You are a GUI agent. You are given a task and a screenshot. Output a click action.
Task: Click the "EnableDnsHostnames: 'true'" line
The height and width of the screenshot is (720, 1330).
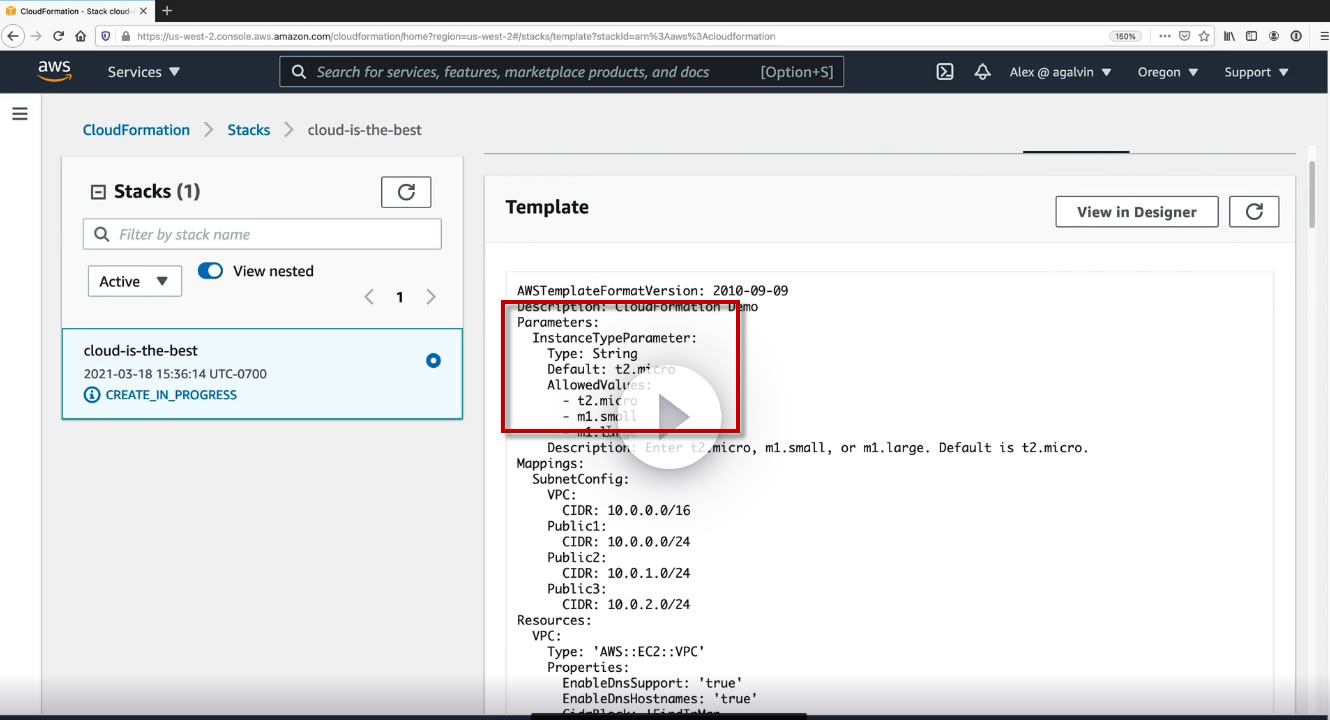[660, 699]
